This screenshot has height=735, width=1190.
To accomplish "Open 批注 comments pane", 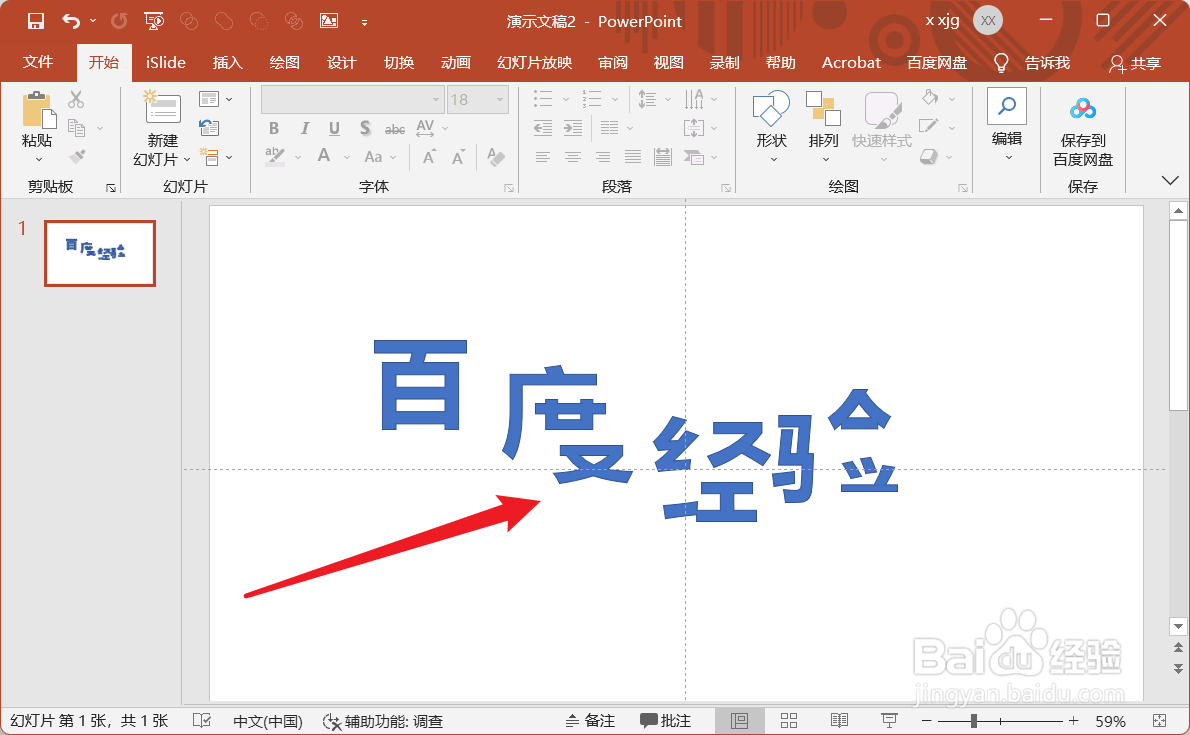I will [666, 721].
